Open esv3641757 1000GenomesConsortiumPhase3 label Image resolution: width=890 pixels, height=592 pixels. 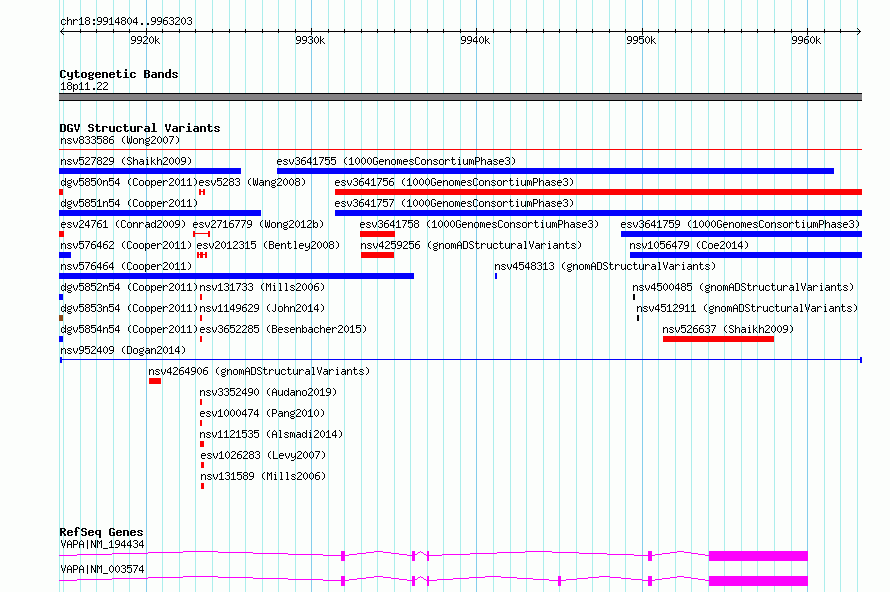pos(454,203)
